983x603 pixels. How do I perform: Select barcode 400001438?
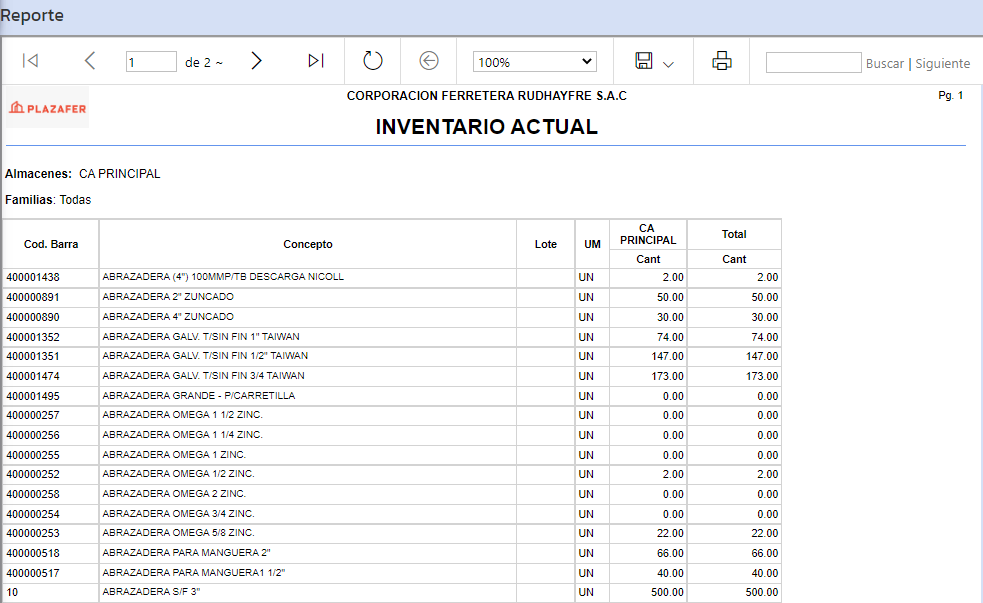(33, 277)
